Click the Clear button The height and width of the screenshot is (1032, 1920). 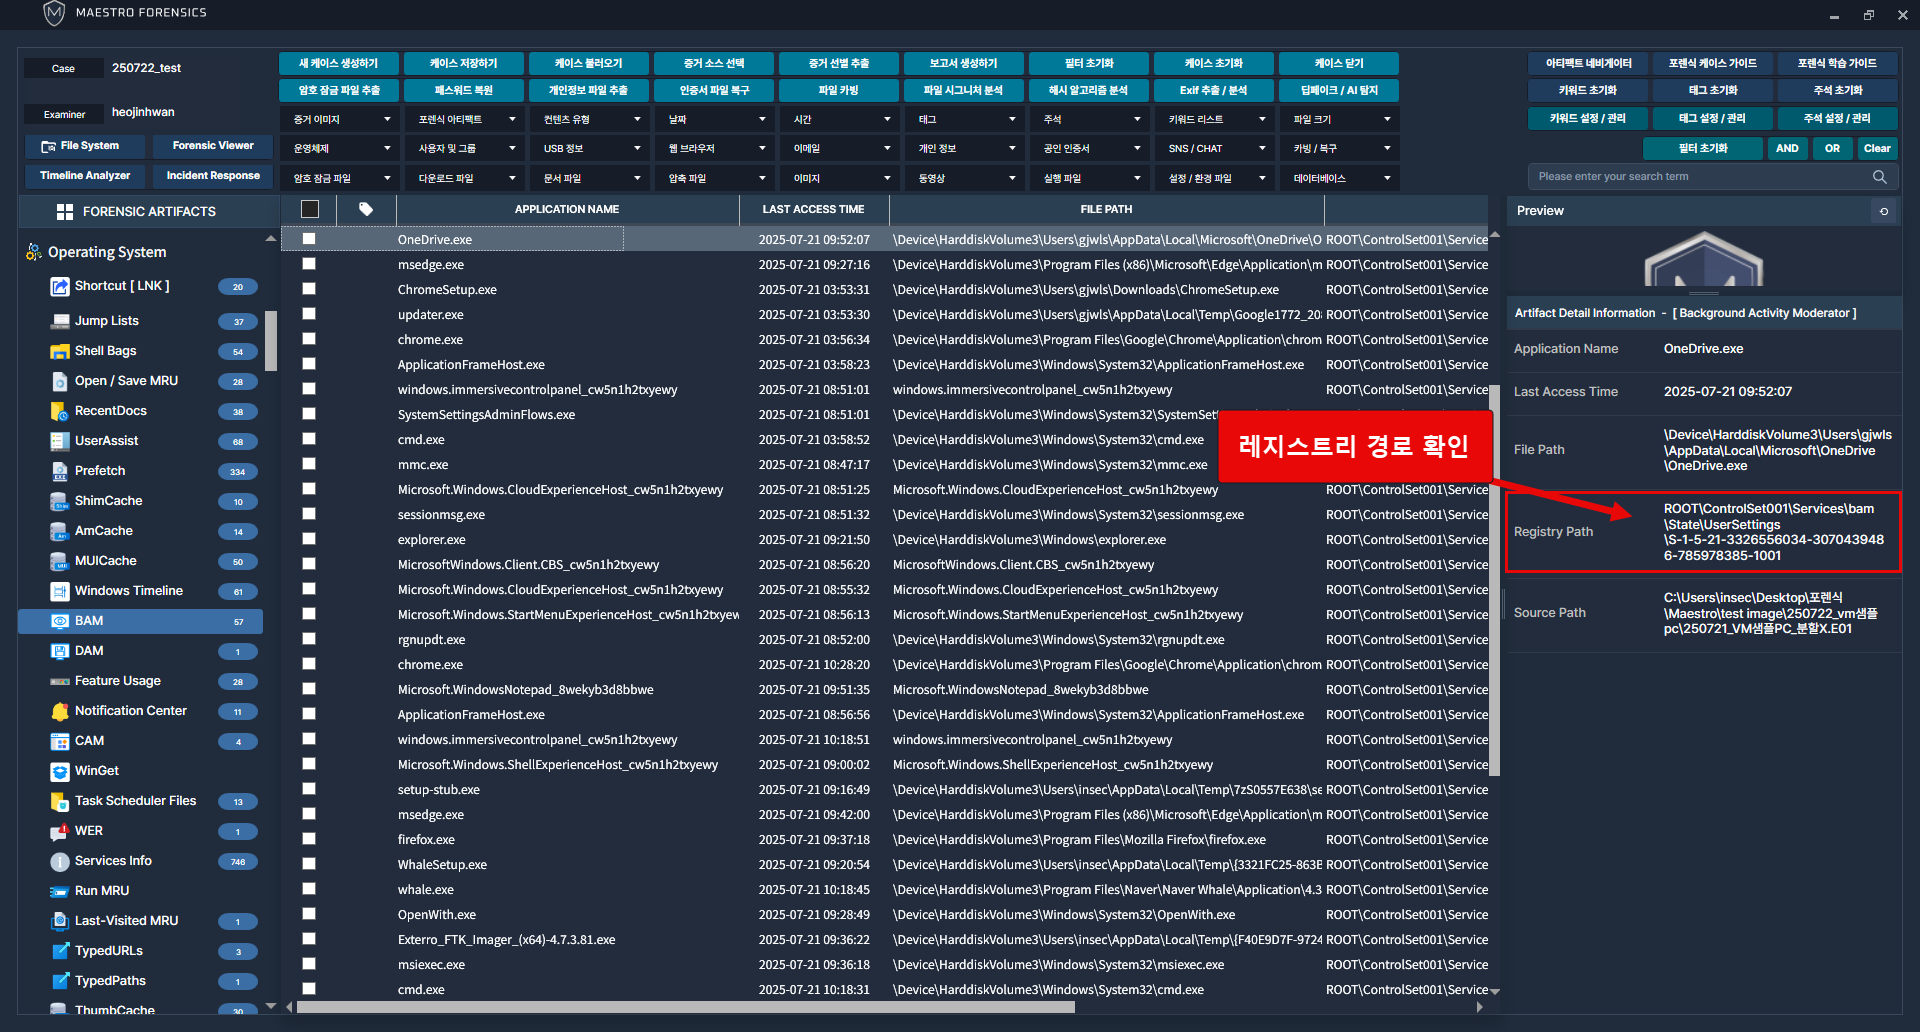pyautogui.click(x=1877, y=148)
